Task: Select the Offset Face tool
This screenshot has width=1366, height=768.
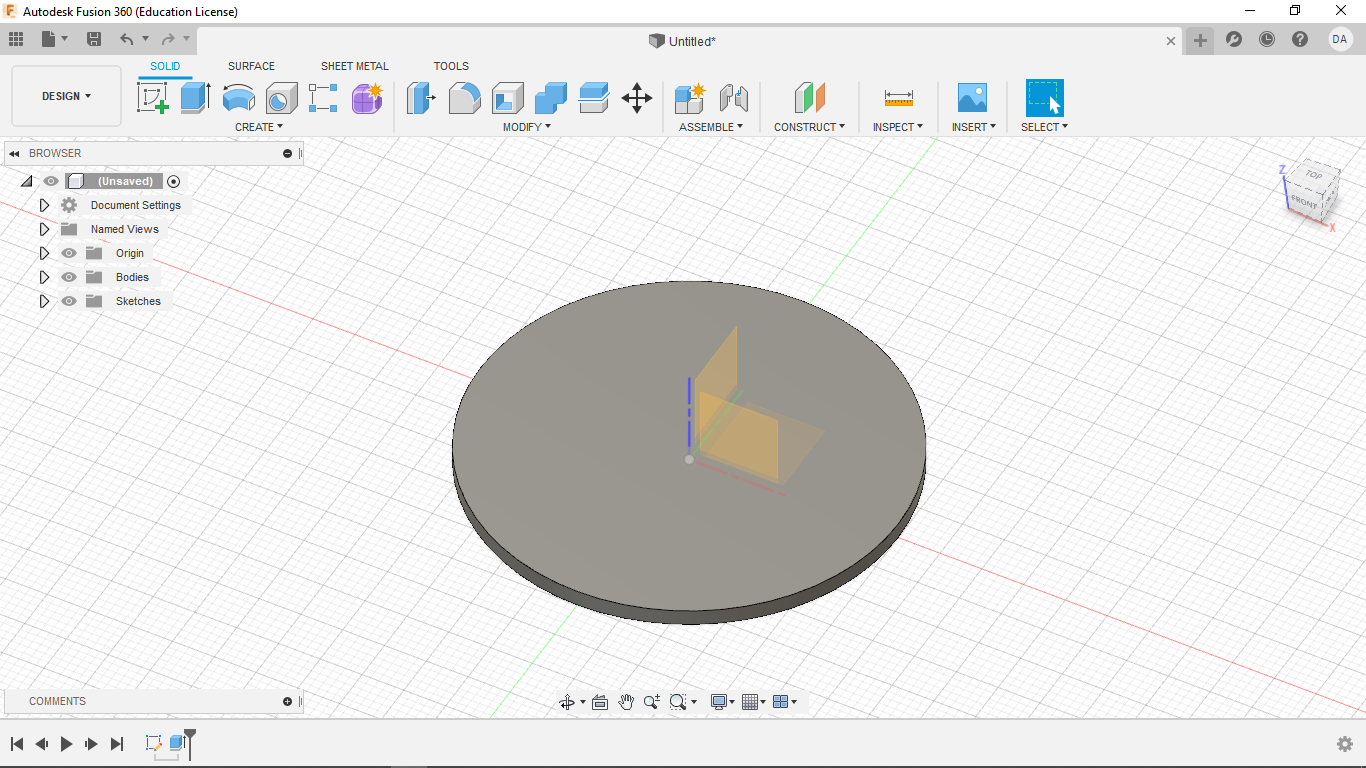Action: tap(594, 98)
